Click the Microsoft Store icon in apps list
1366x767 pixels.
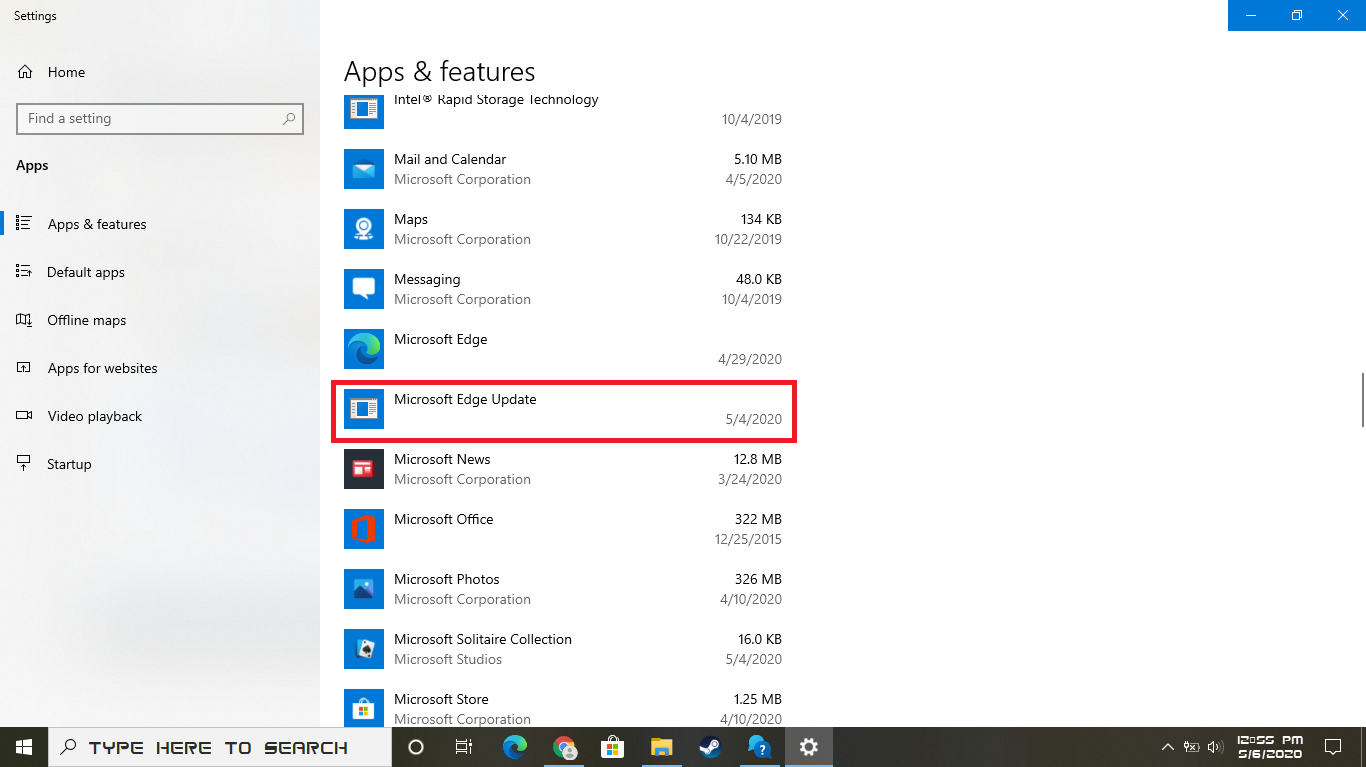[x=364, y=708]
